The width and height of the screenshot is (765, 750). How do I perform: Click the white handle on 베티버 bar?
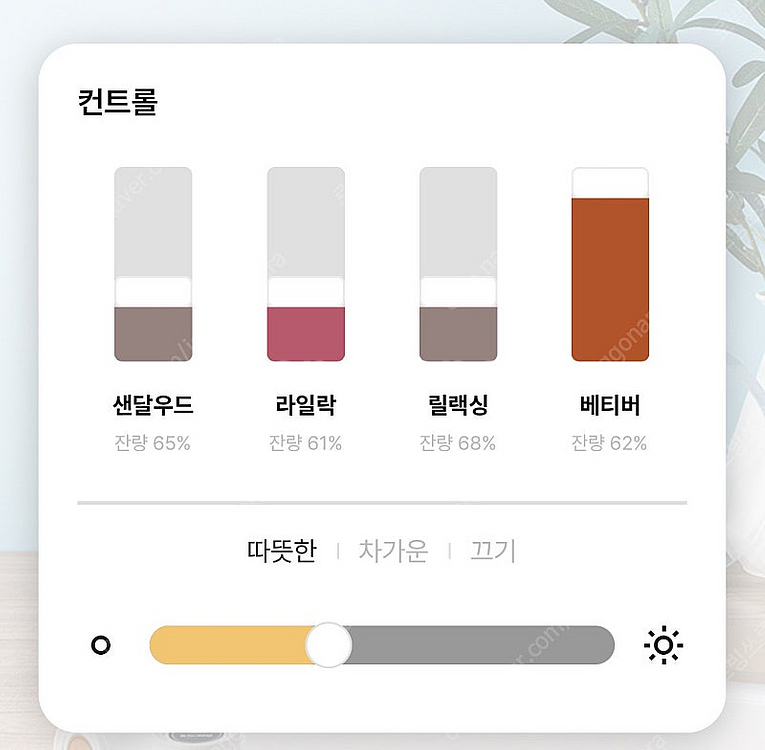(x=610, y=182)
